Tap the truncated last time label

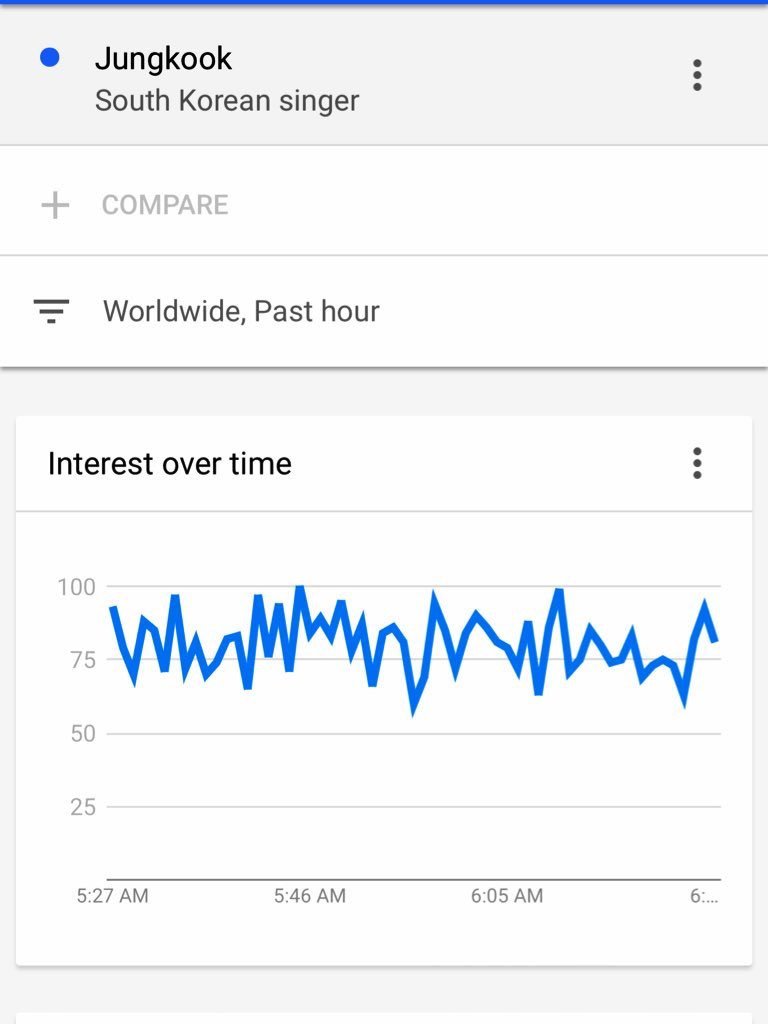704,896
